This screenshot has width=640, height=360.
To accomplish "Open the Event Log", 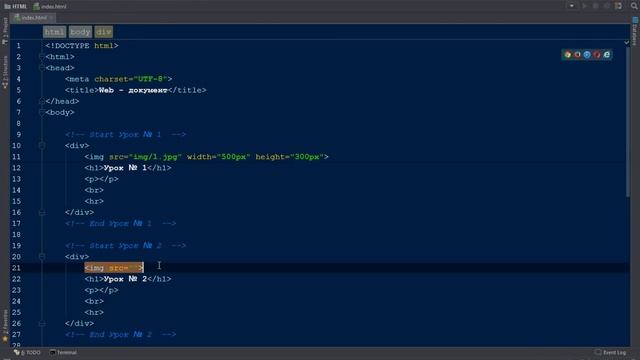I will pos(611,352).
